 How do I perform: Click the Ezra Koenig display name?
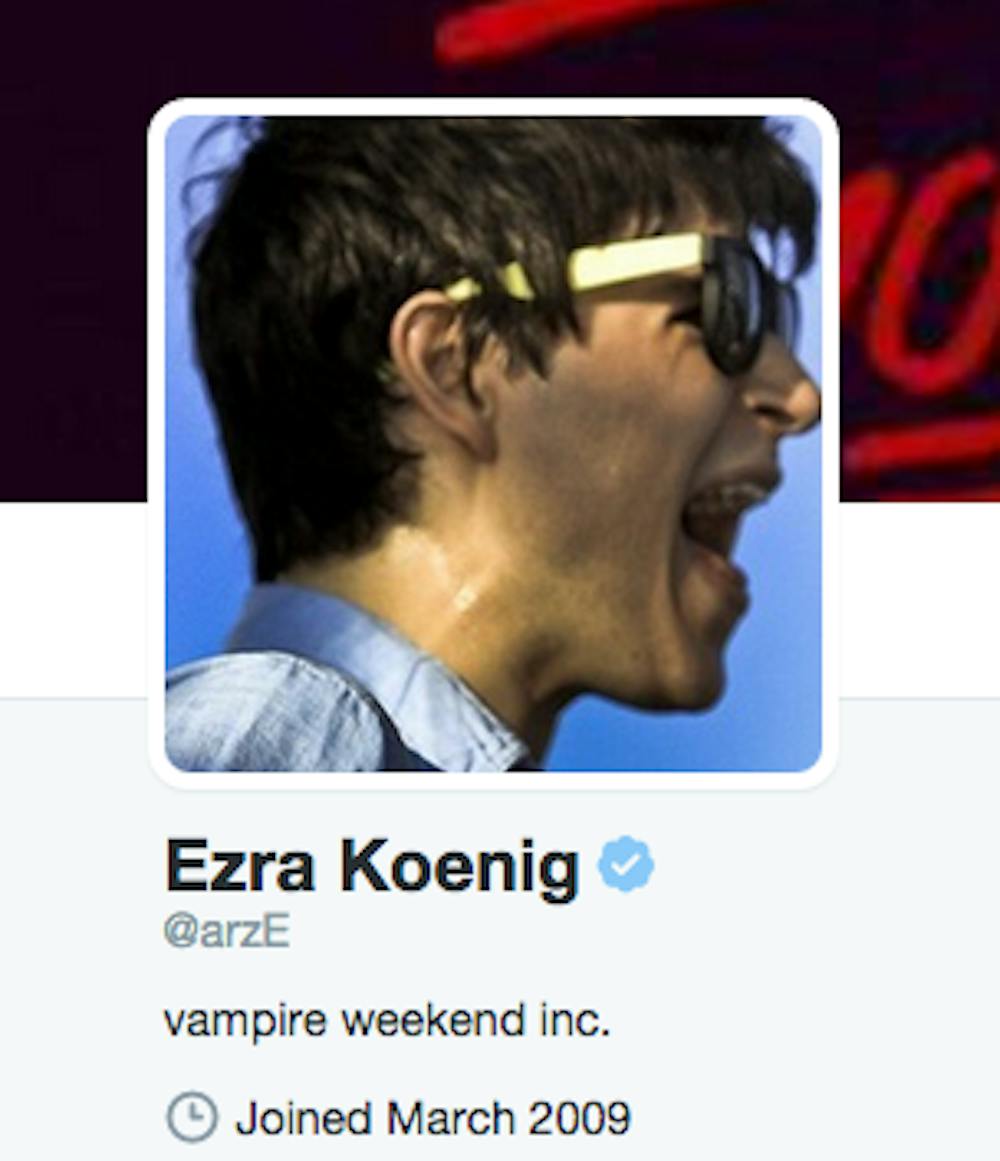click(372, 866)
